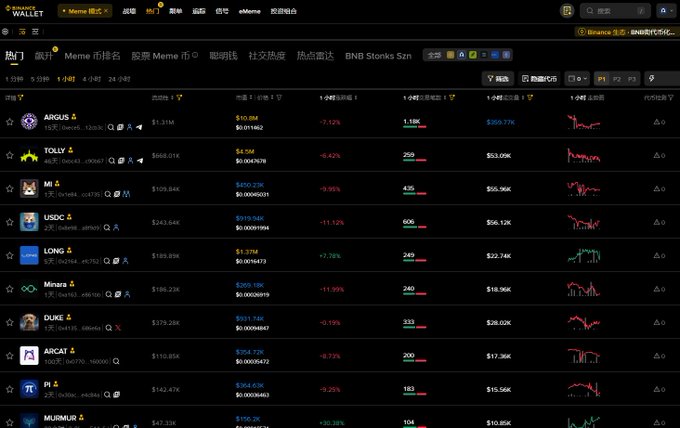
Task: Star the Minara token row
Action: (10, 289)
